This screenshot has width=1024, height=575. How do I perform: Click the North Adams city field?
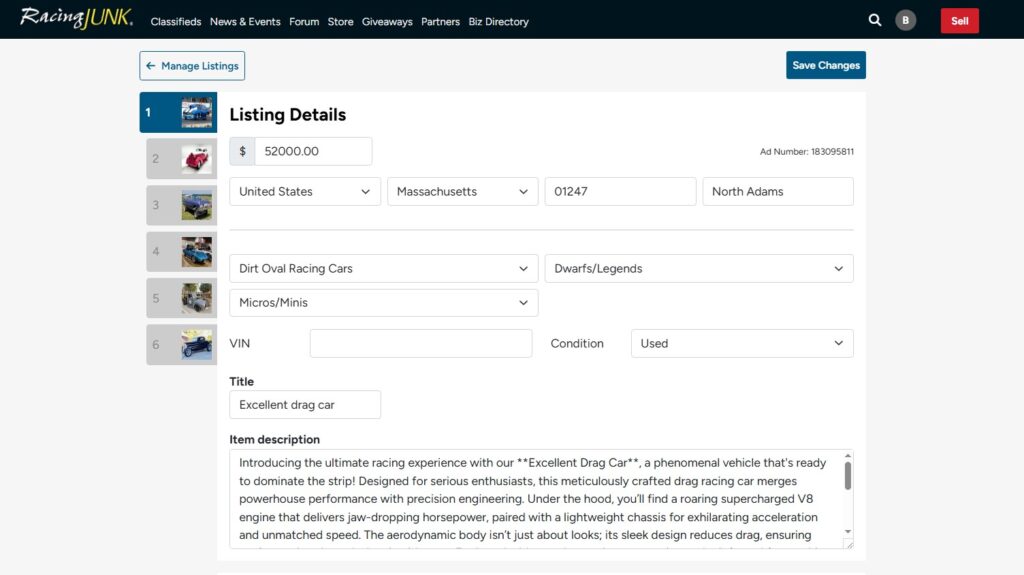778,191
